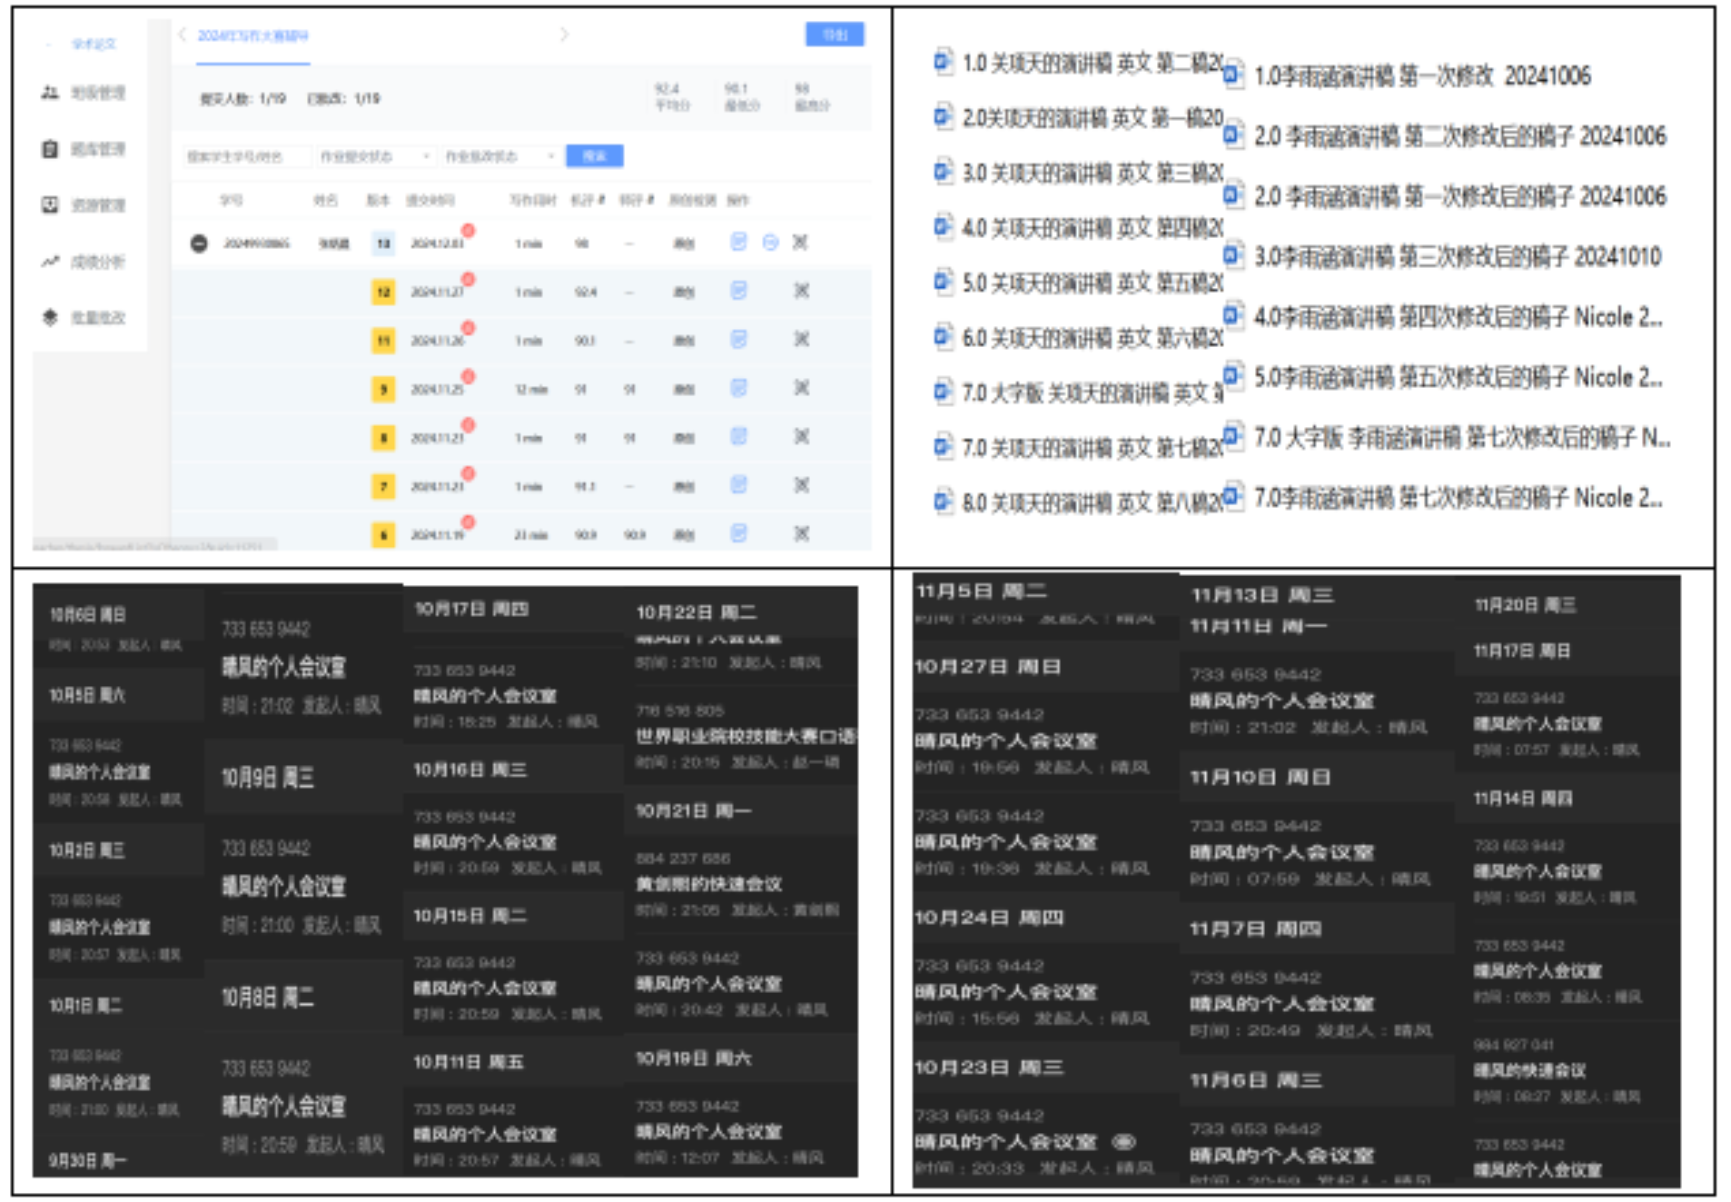Screen dimensions: 1731x1202
Task: Expand the 作业批改状态 dropdown
Action: pos(498,157)
